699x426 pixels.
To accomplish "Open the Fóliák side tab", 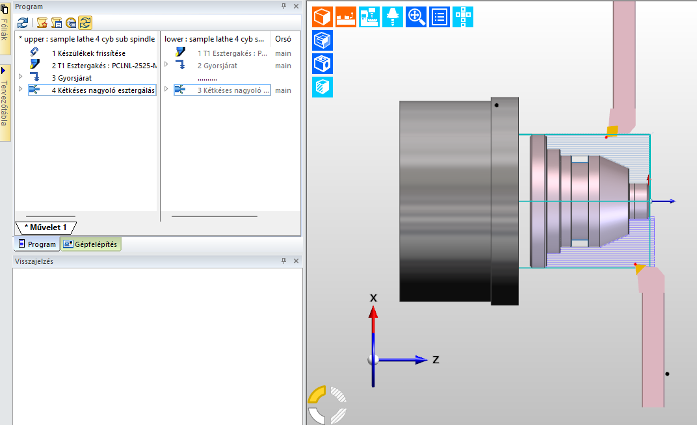I will pos(4,29).
